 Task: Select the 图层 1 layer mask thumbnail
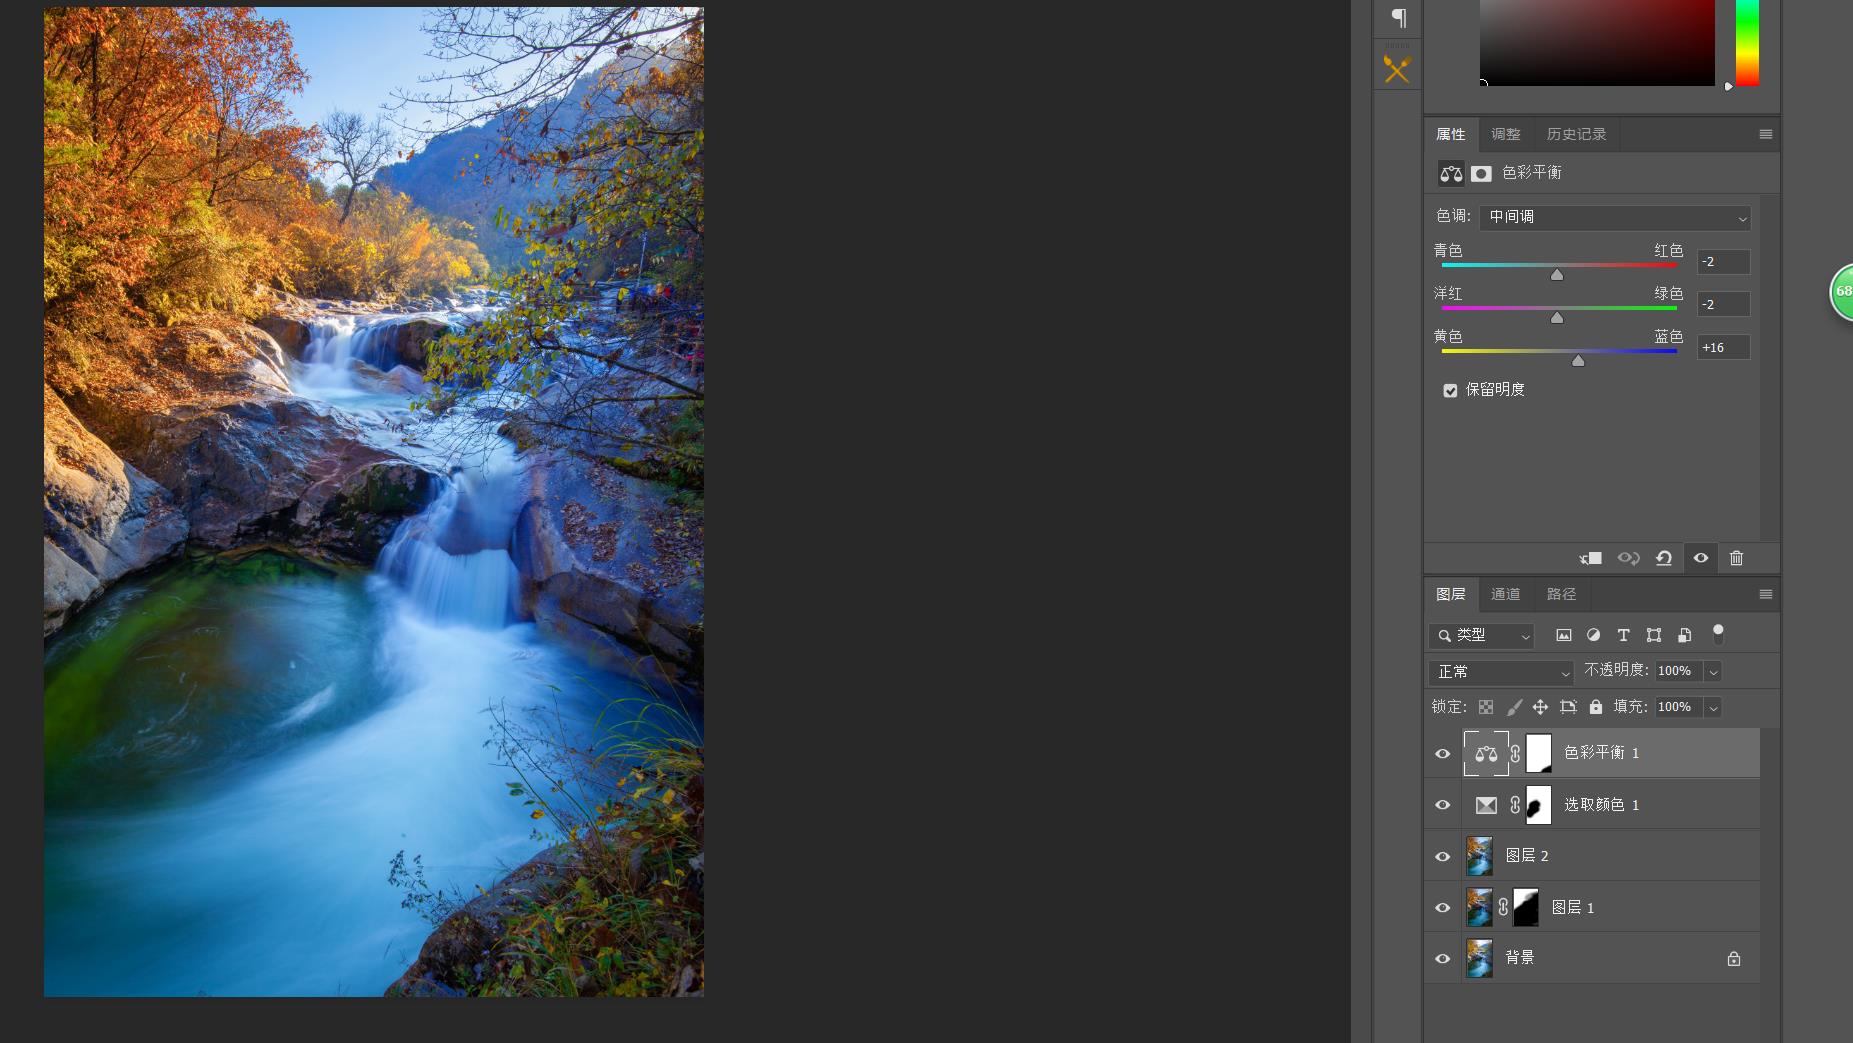(1526, 908)
